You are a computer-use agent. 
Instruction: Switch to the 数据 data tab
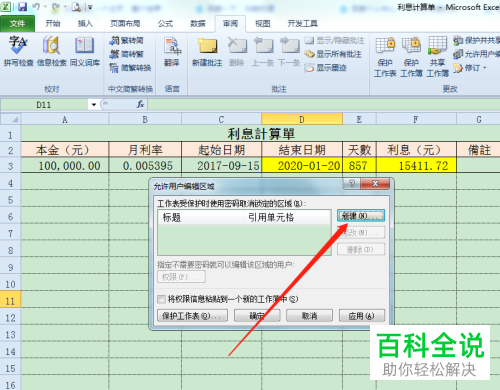coord(198,24)
